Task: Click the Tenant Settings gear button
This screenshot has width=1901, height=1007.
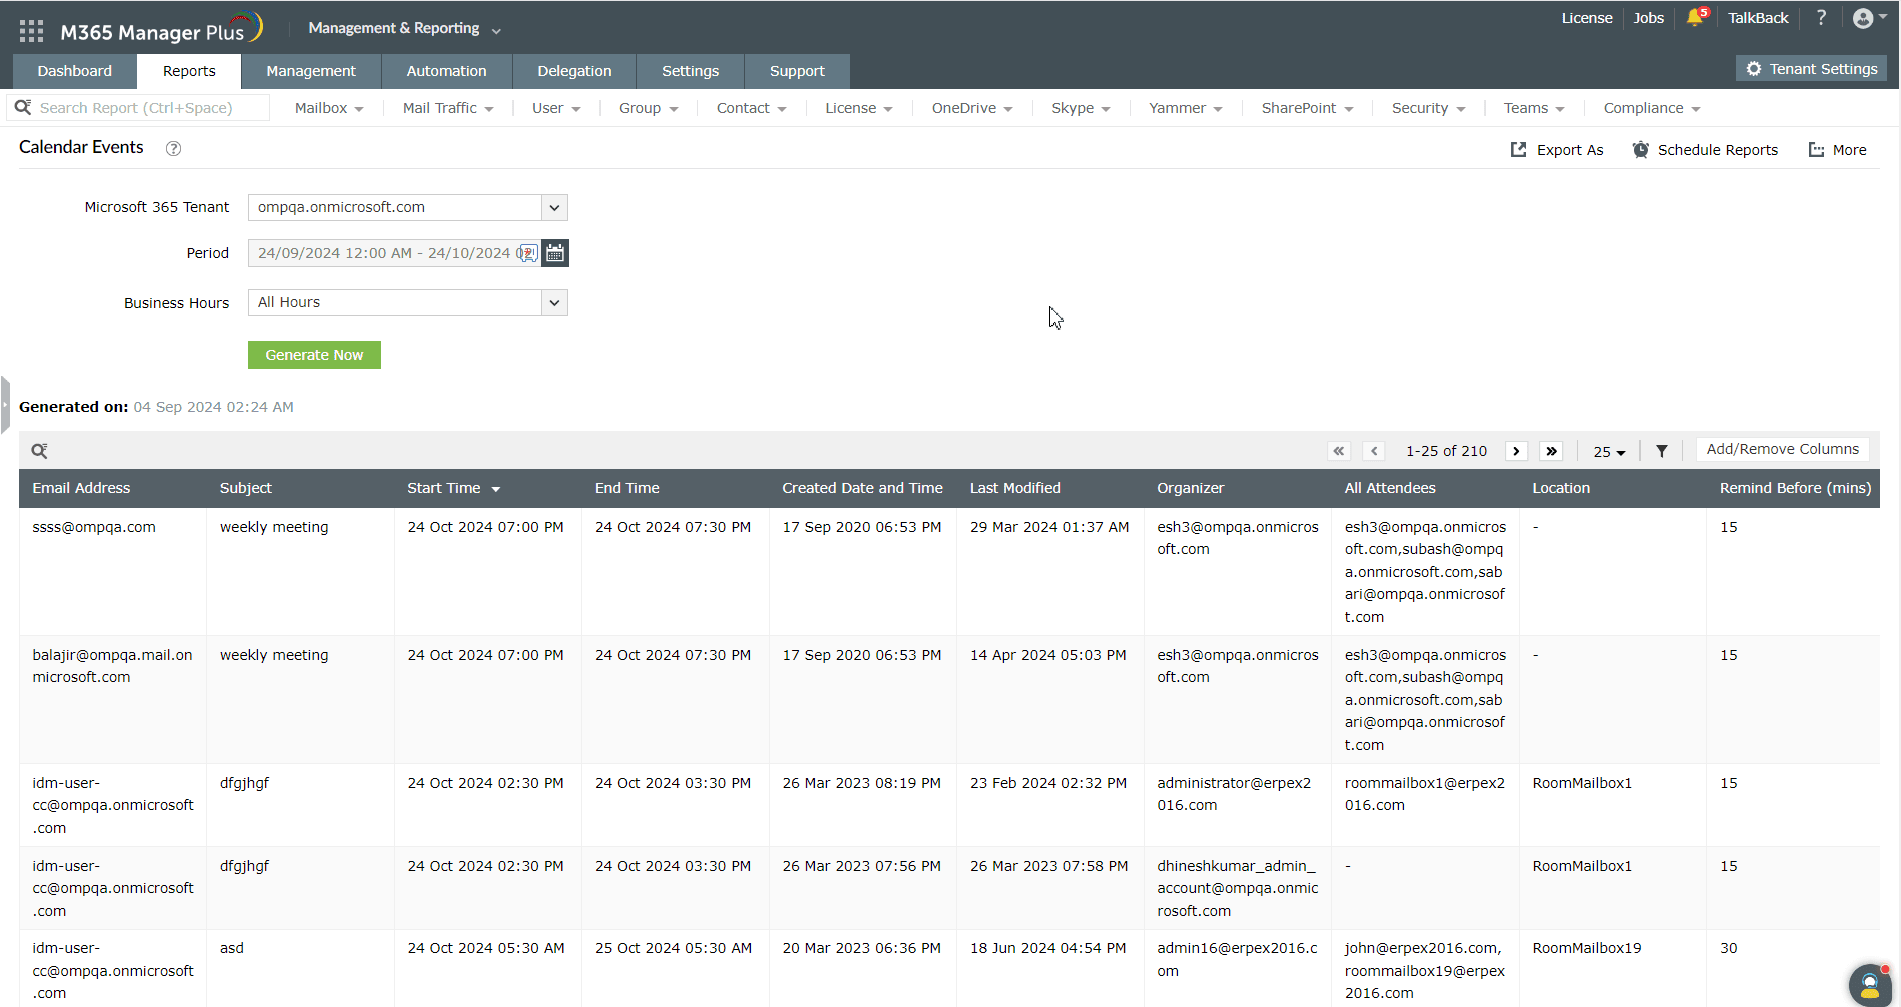Action: click(x=1811, y=69)
